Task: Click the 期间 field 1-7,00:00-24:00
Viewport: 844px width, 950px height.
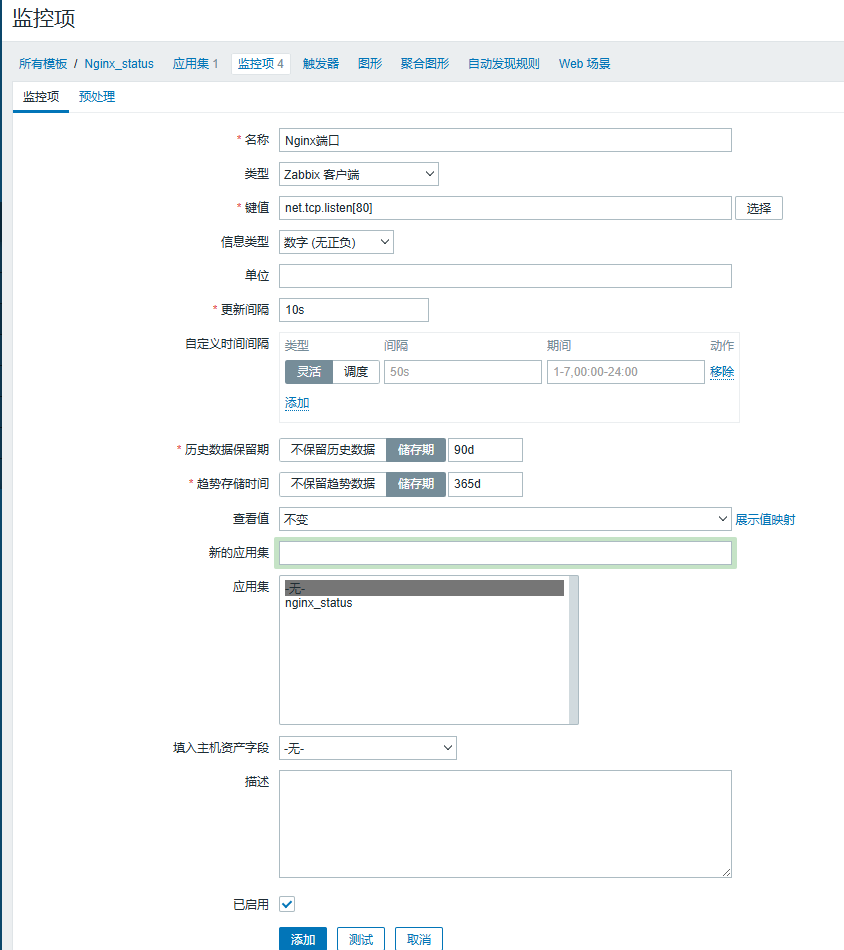Action: 626,371
